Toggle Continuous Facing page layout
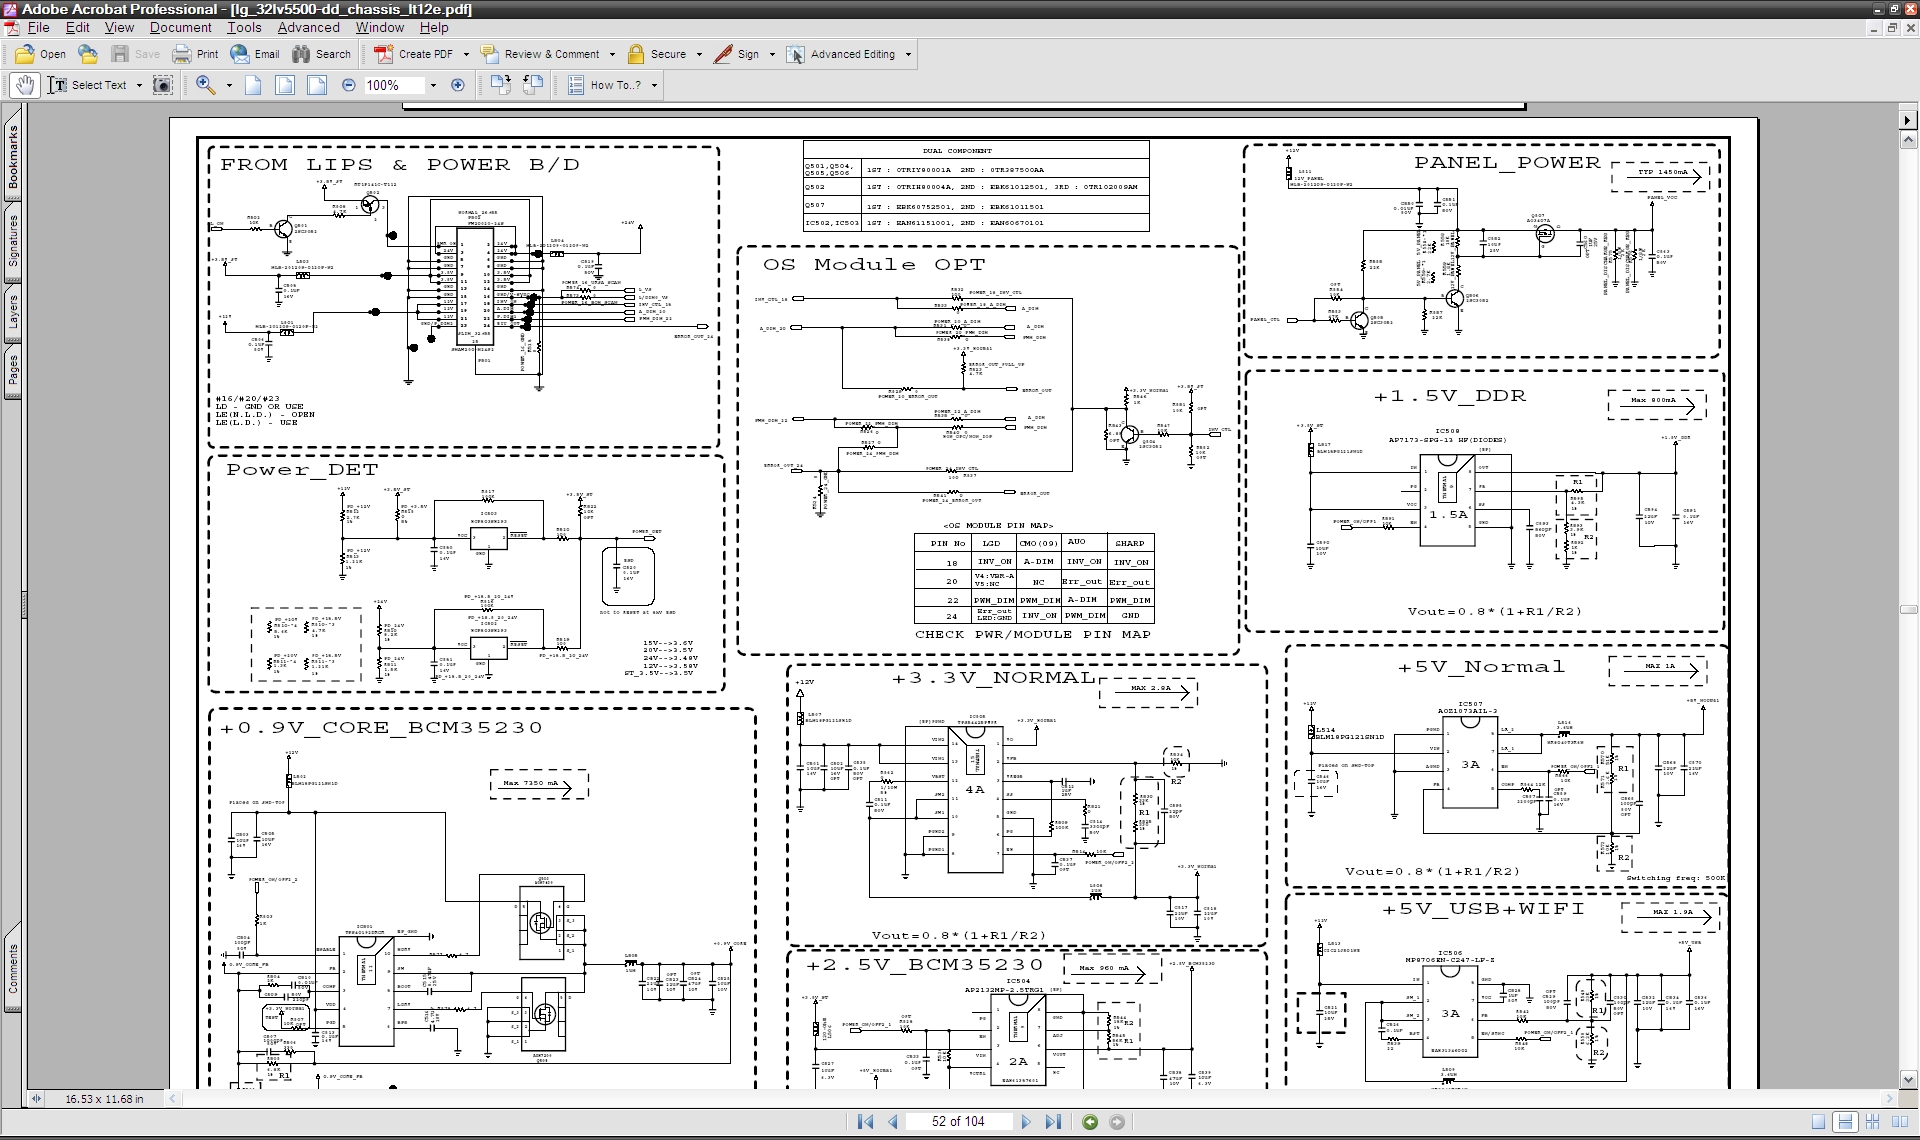 [1873, 1122]
